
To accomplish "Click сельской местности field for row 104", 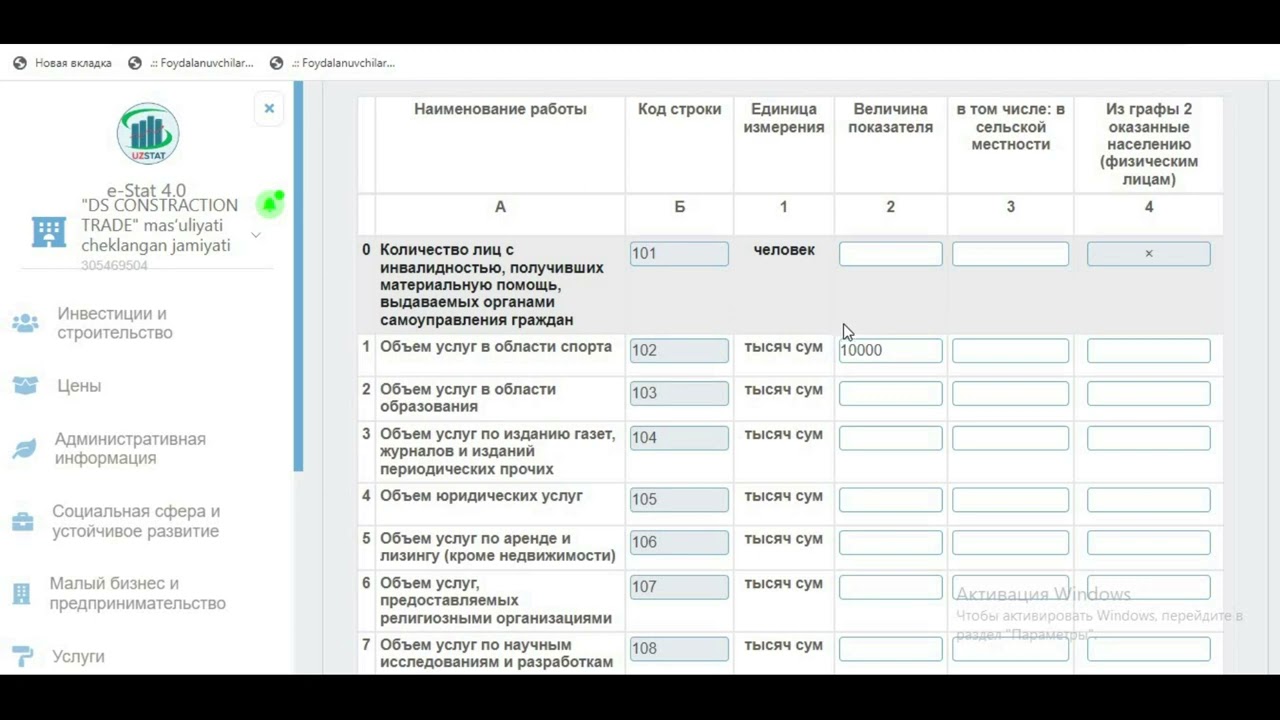I will click(1010, 438).
